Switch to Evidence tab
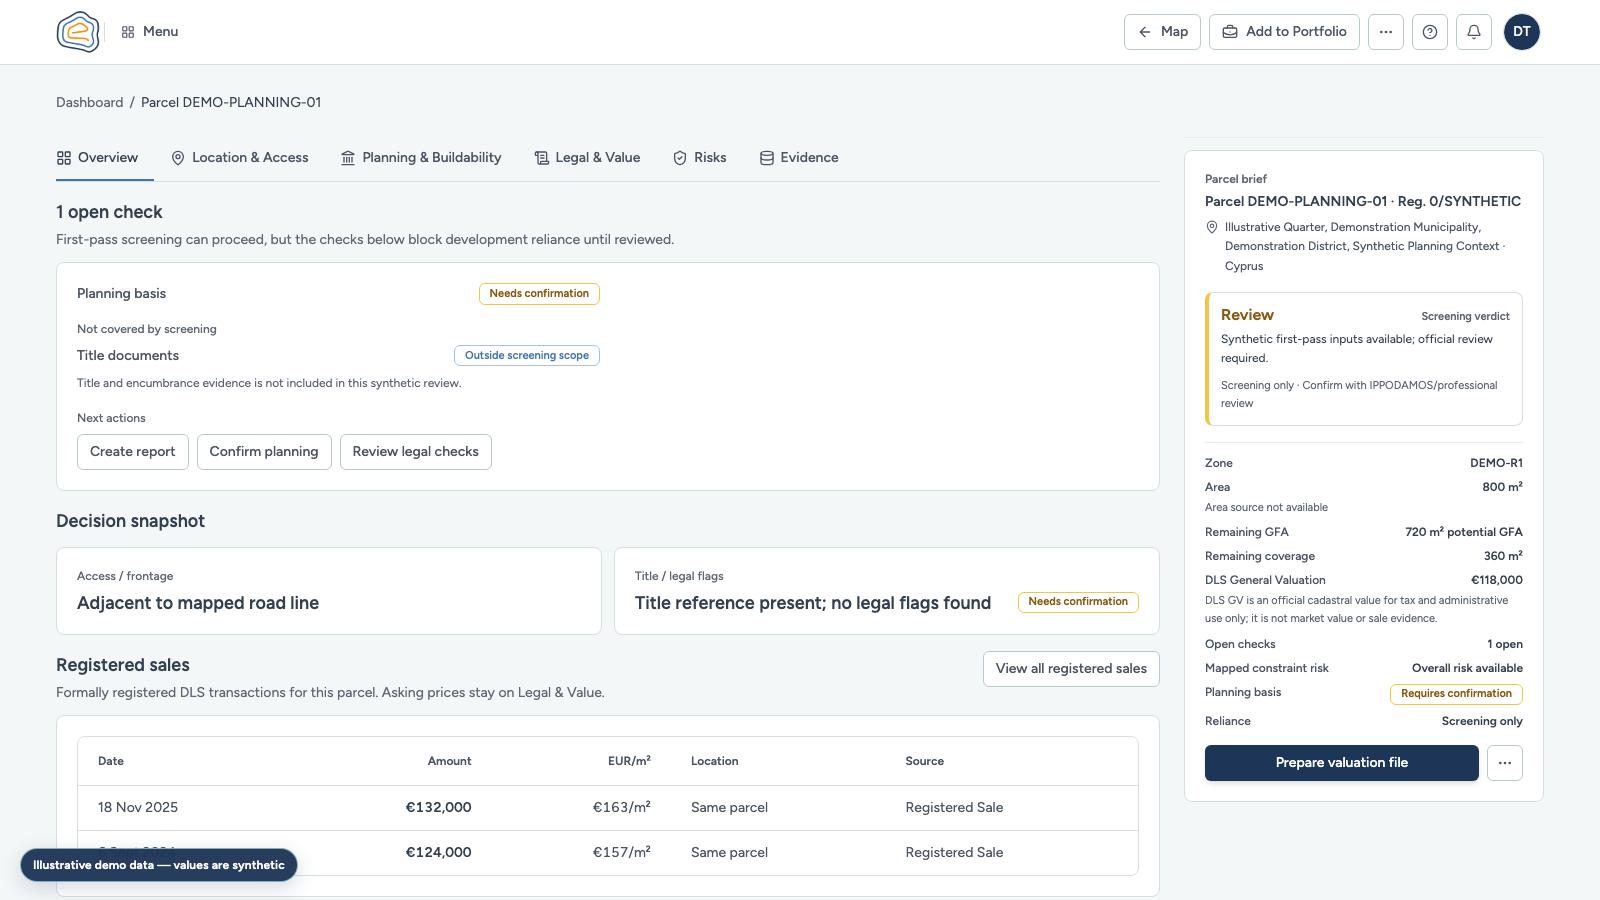The height and width of the screenshot is (900, 1600). [x=799, y=158]
